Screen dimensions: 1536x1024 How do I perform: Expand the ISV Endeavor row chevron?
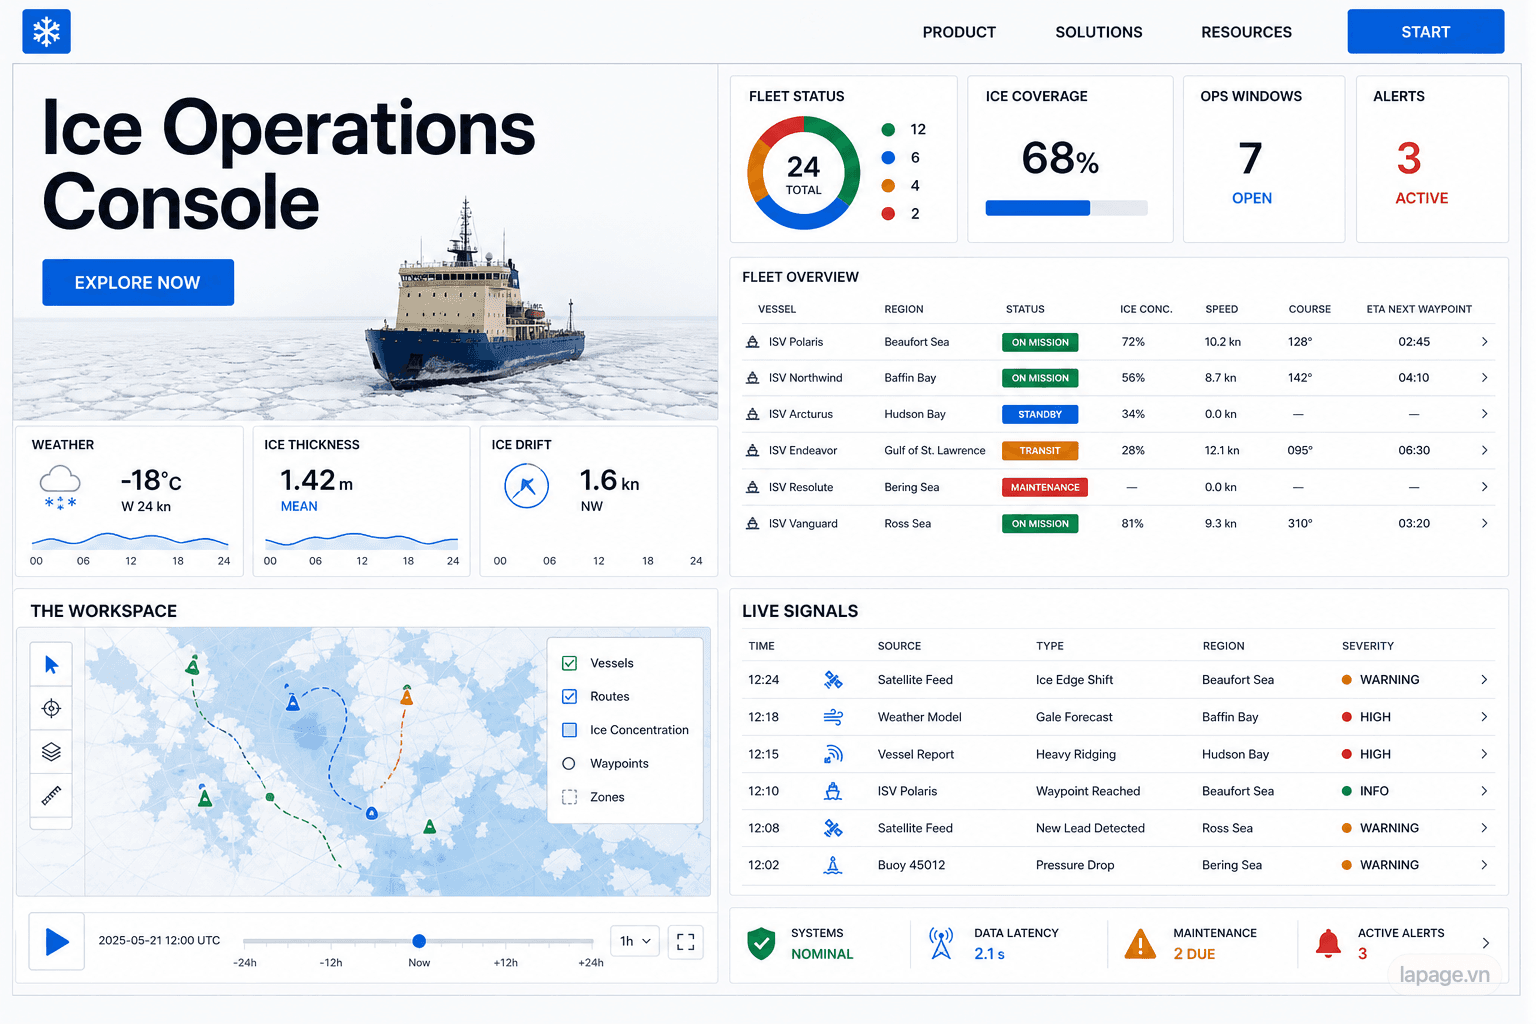coord(1484,451)
